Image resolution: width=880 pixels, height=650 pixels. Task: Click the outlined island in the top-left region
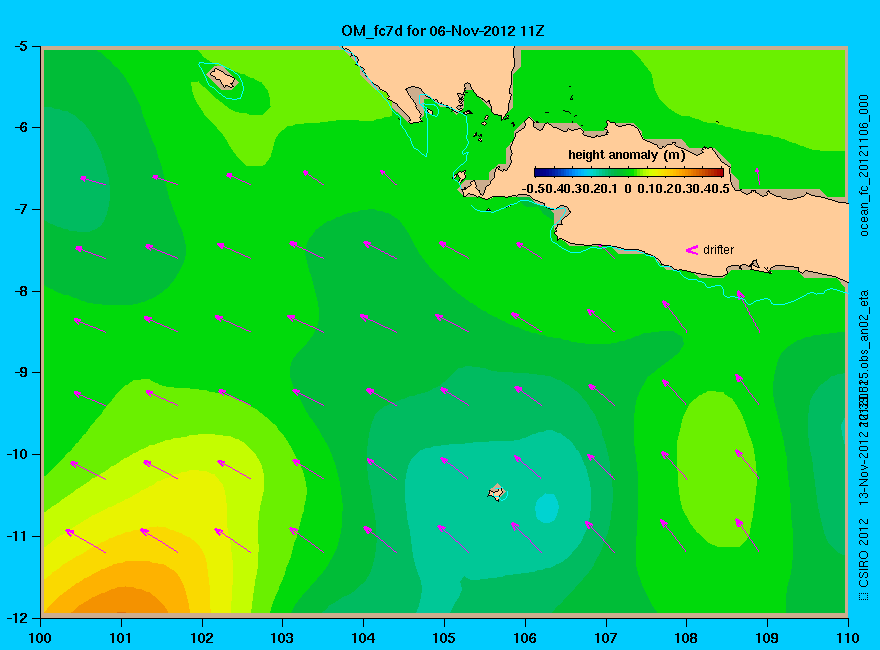pyautogui.click(x=223, y=78)
